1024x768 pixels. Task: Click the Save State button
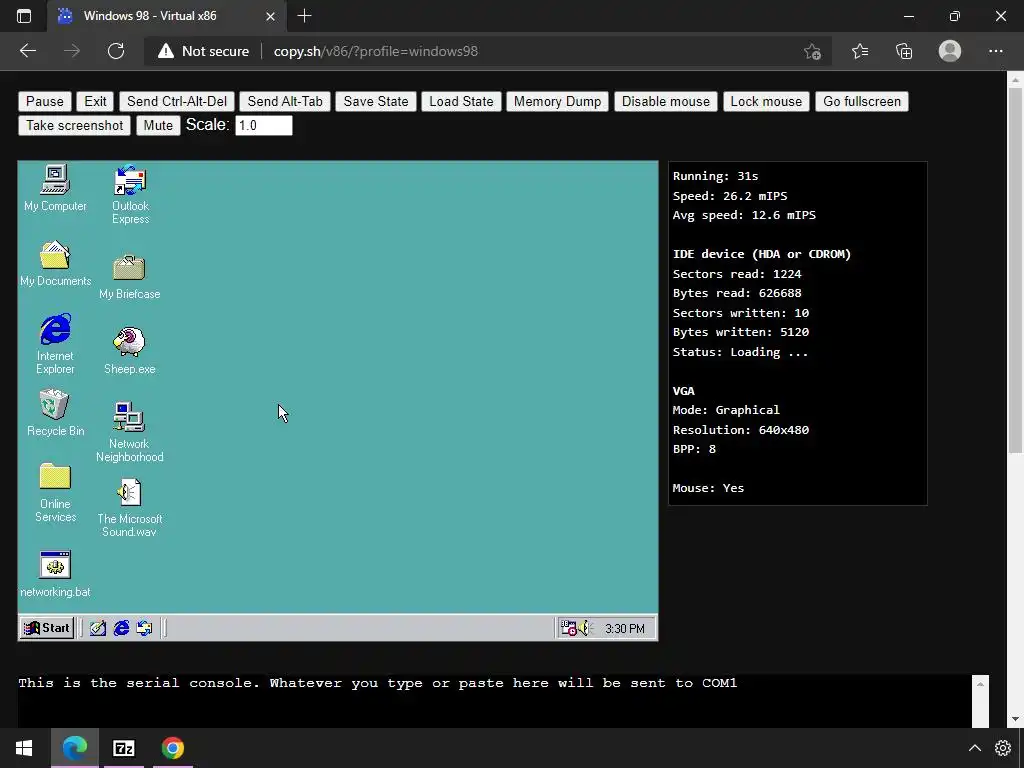coord(376,101)
